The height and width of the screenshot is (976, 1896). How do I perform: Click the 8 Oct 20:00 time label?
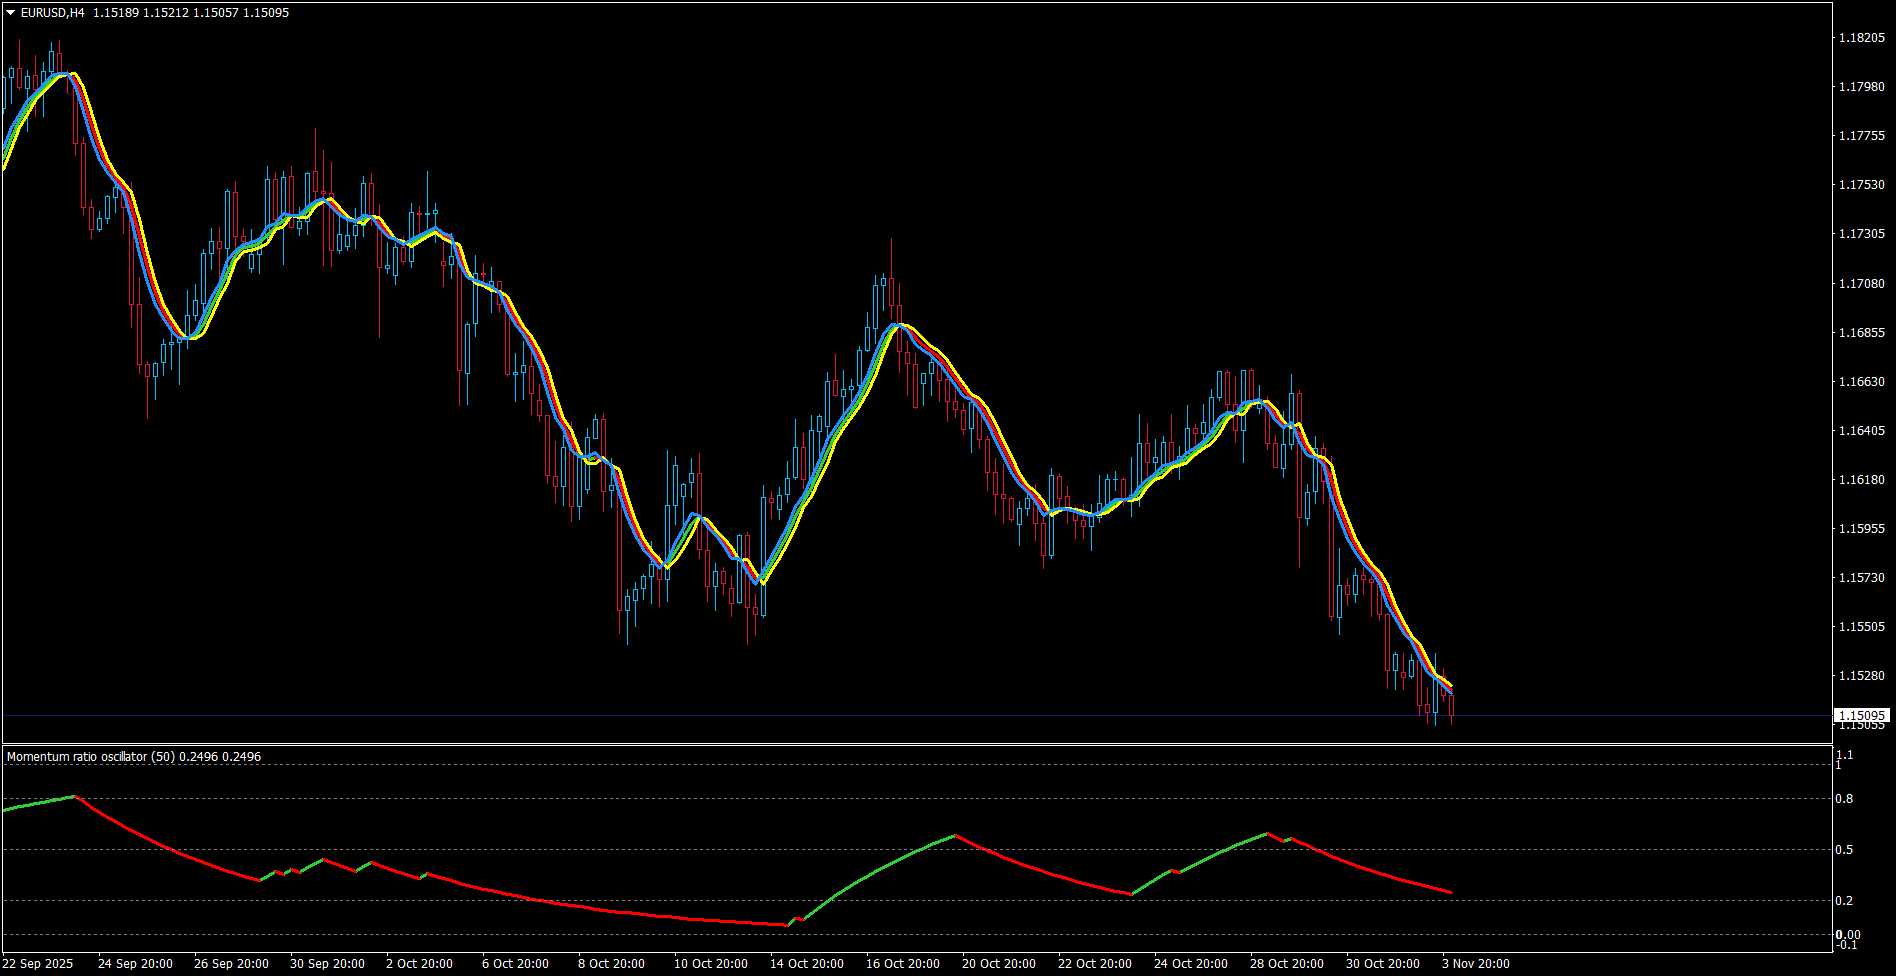(612, 964)
